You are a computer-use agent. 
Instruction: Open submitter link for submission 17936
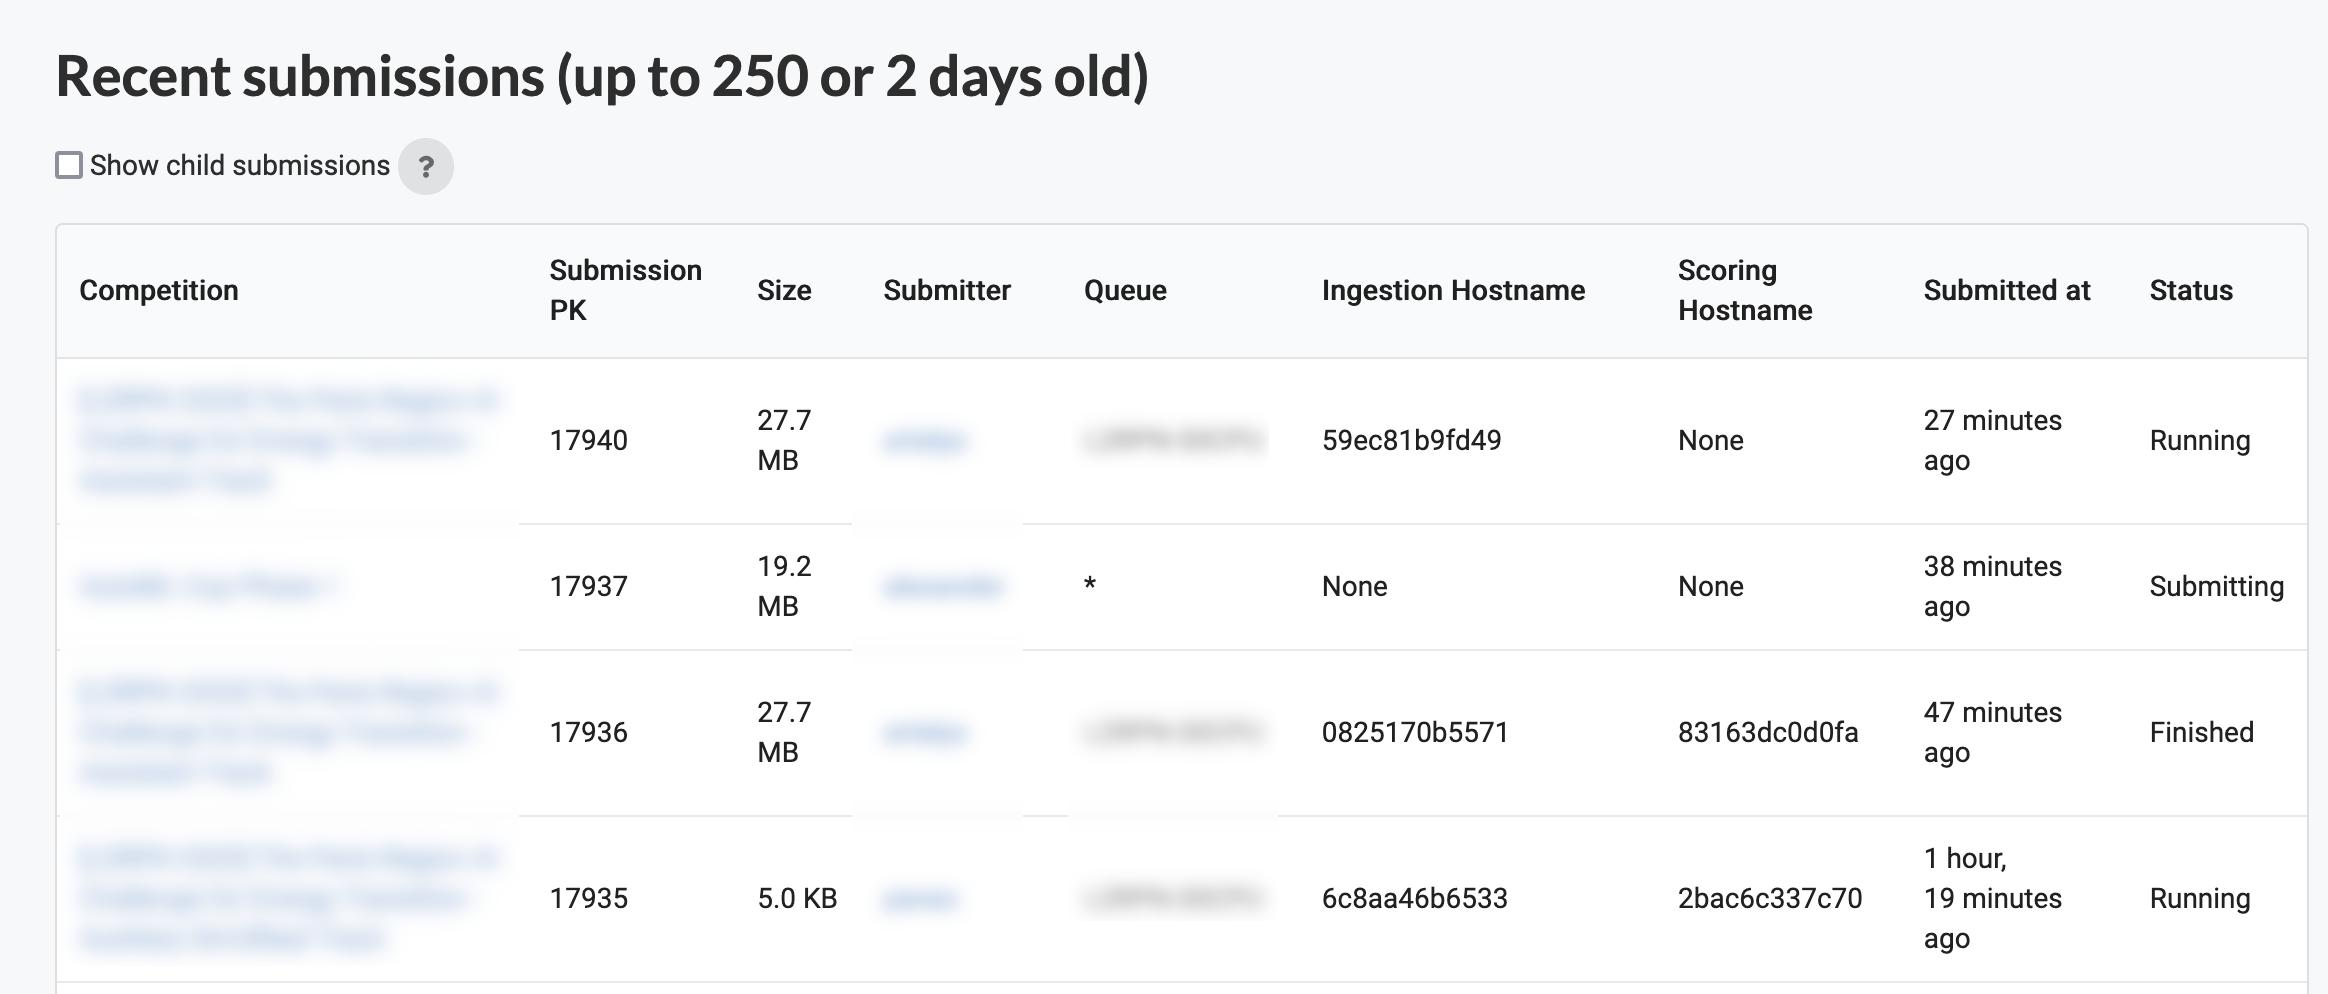click(x=924, y=733)
